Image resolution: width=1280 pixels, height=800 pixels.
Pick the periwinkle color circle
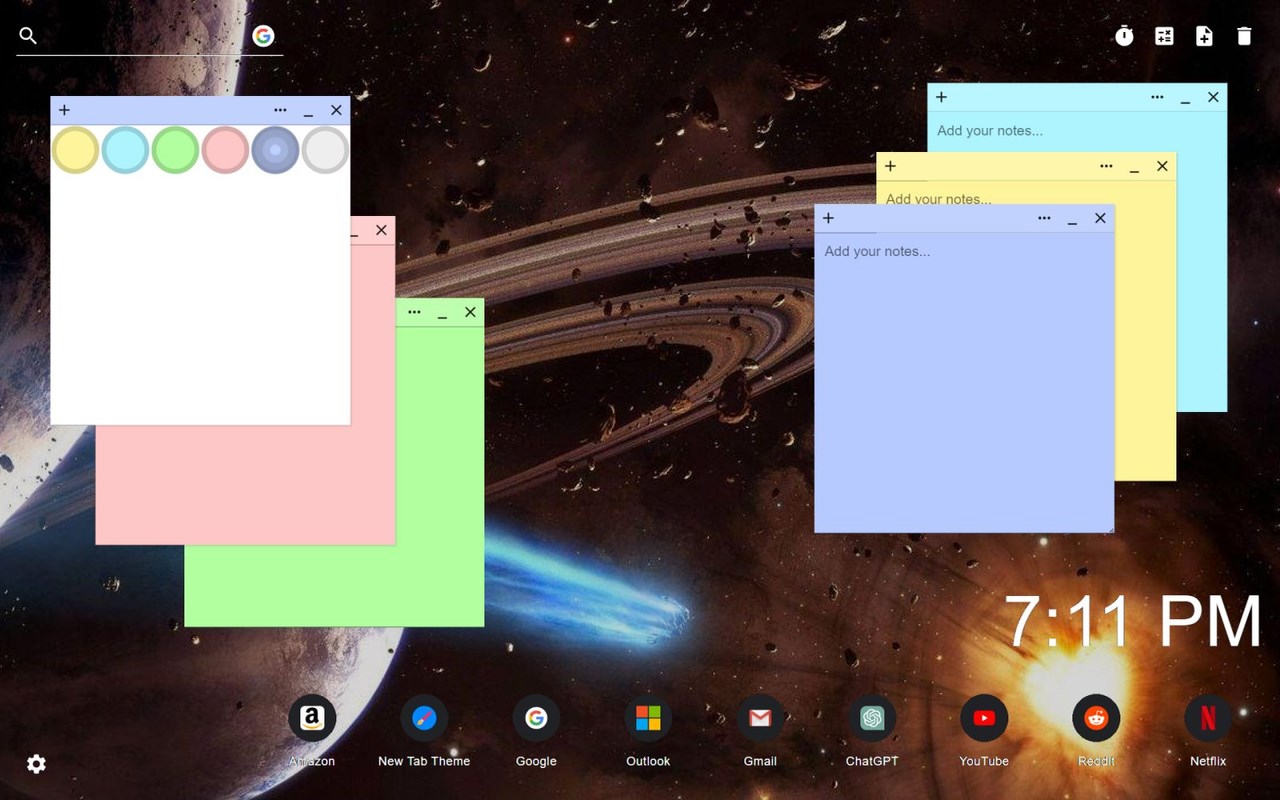click(275, 150)
